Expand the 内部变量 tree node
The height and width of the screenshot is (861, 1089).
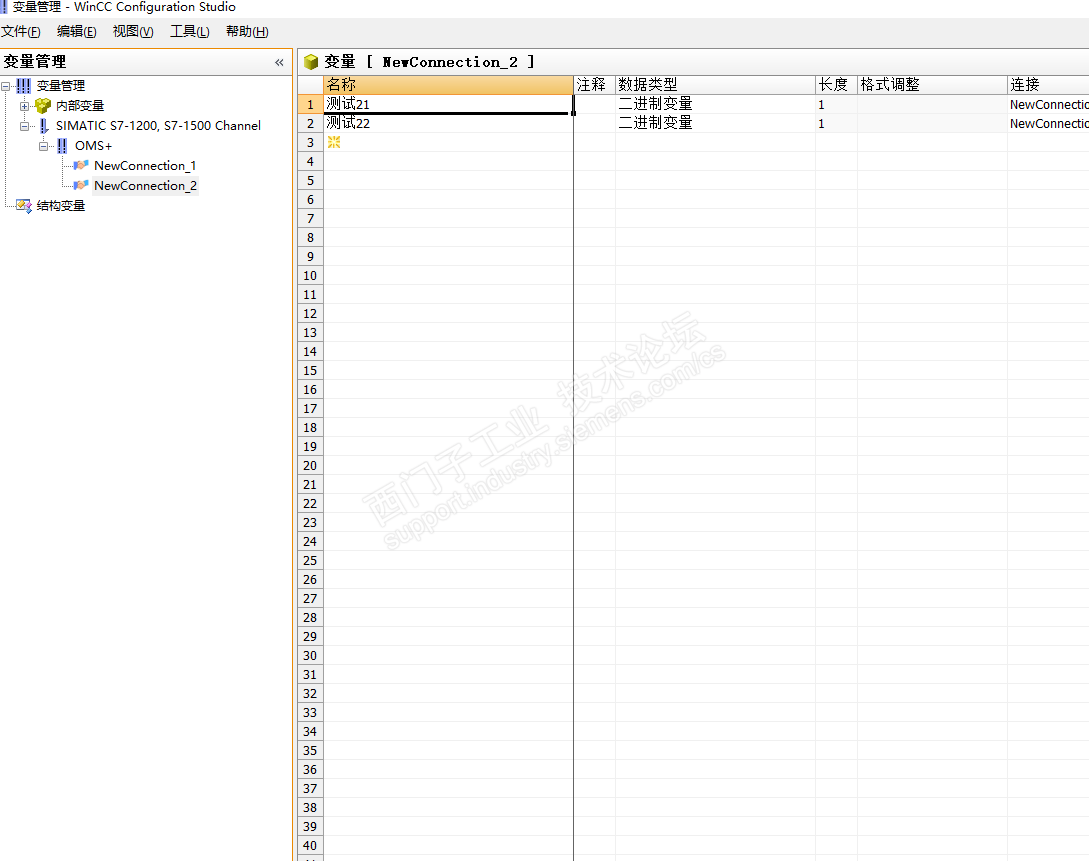[x=24, y=106]
